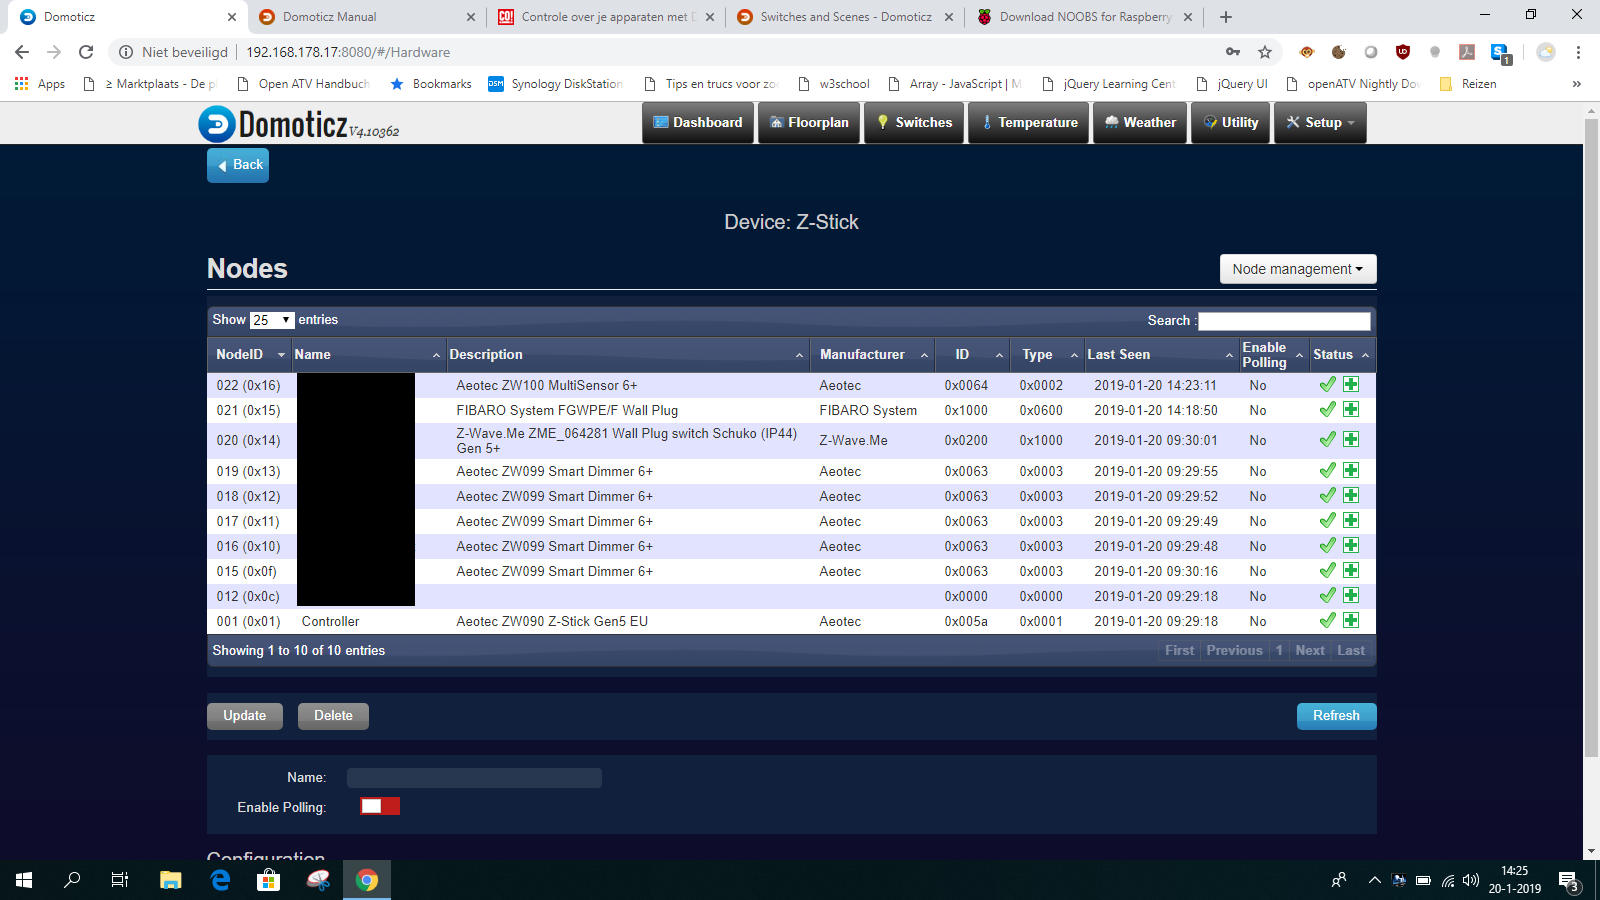The height and width of the screenshot is (900, 1600).
Task: Click green plus icon for node 022 row
Action: coord(1351,384)
